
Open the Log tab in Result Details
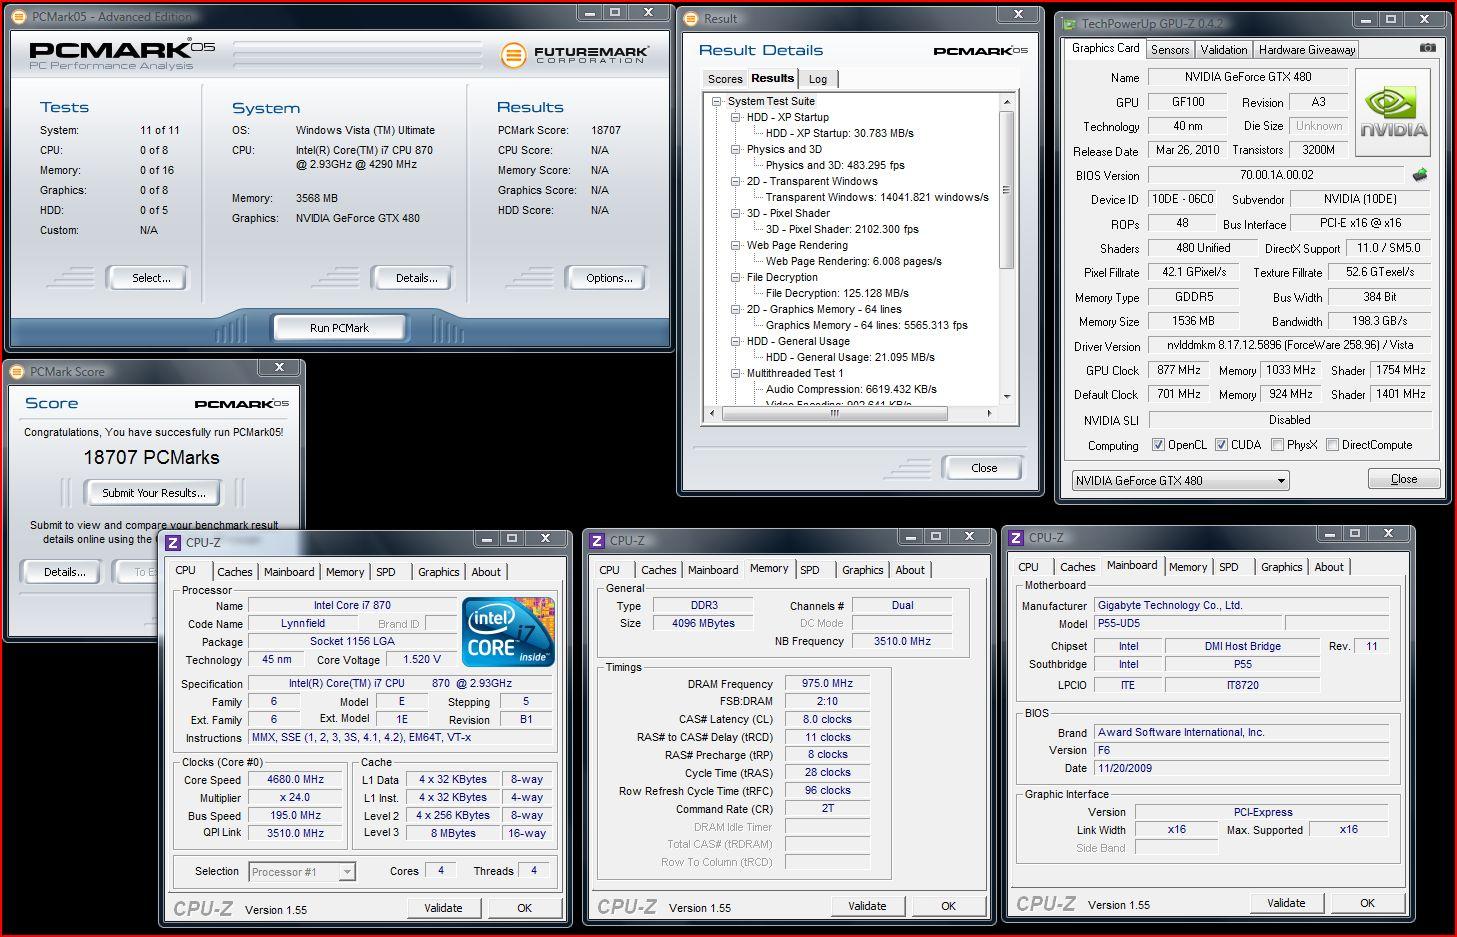tap(818, 79)
